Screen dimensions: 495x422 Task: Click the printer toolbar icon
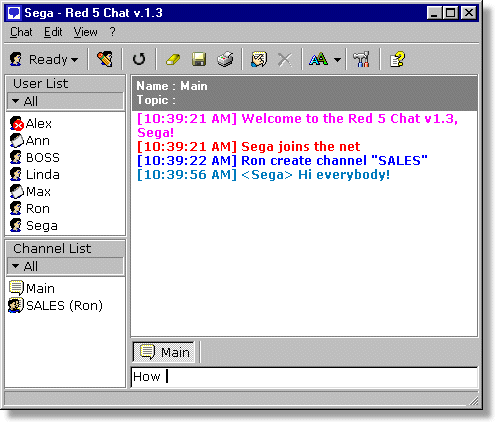pos(225,60)
